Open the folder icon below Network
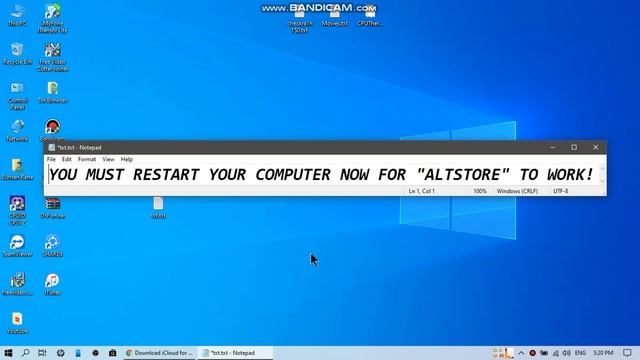640x360 pixels. tap(17, 169)
